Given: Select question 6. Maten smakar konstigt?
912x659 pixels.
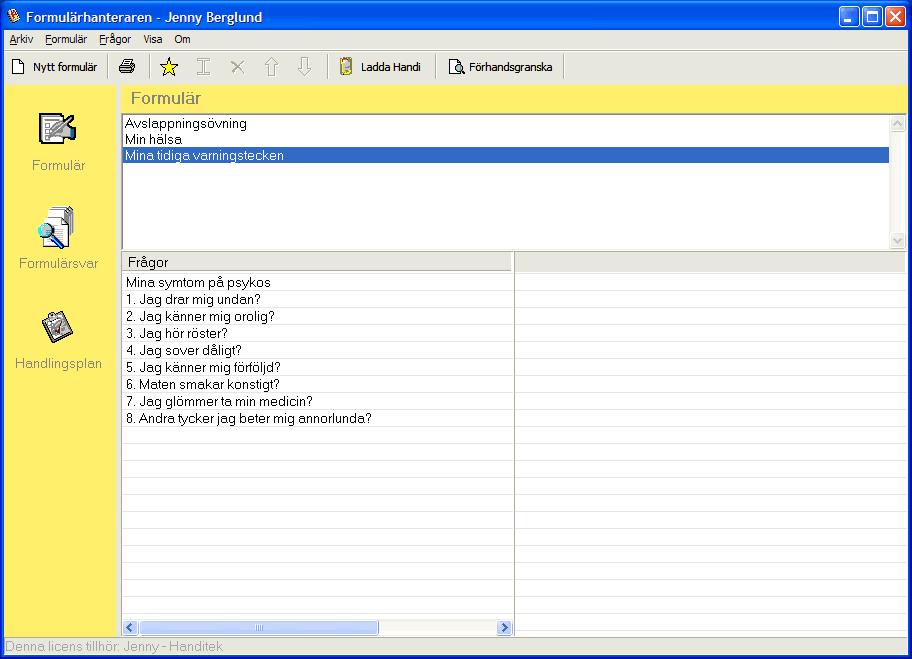Looking at the screenshot, I should [x=318, y=384].
